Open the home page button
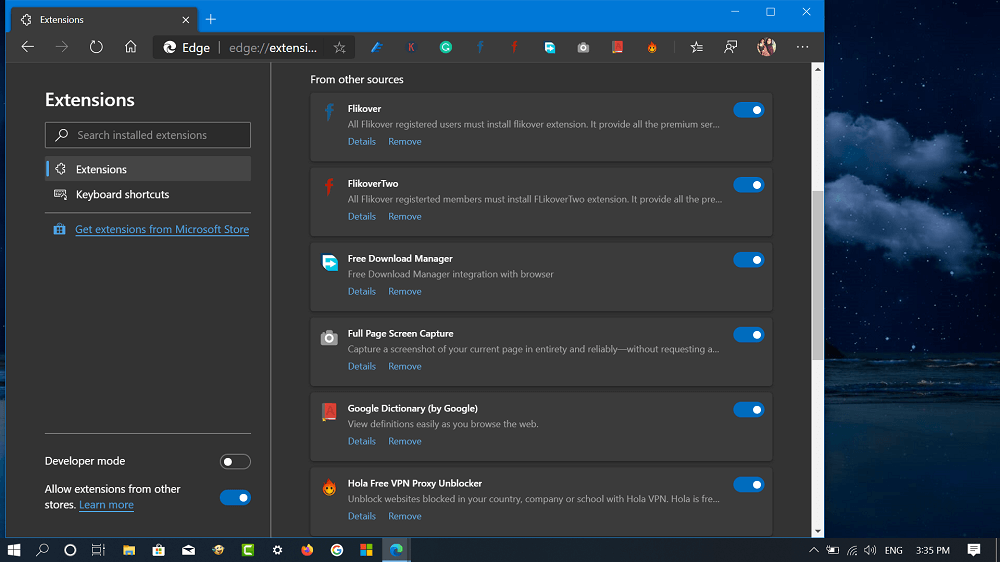1000x562 pixels. click(131, 47)
